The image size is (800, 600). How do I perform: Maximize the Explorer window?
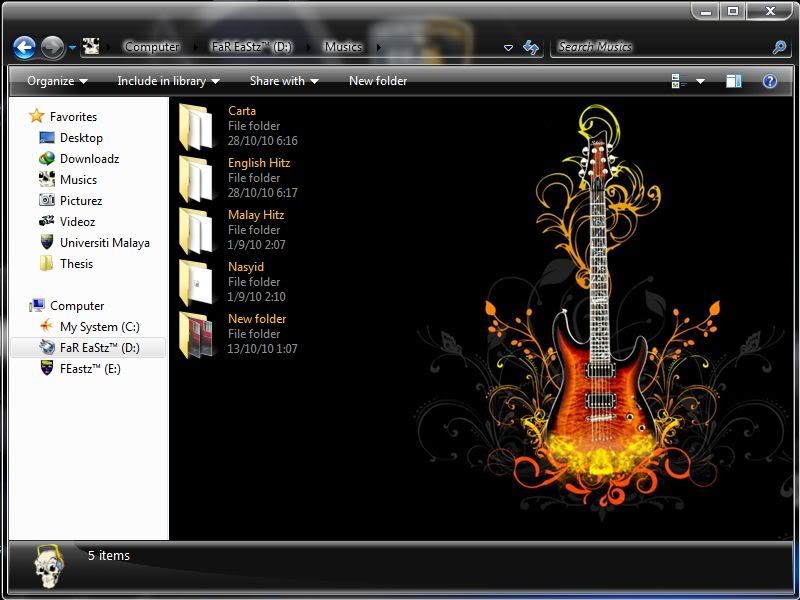pyautogui.click(x=733, y=10)
